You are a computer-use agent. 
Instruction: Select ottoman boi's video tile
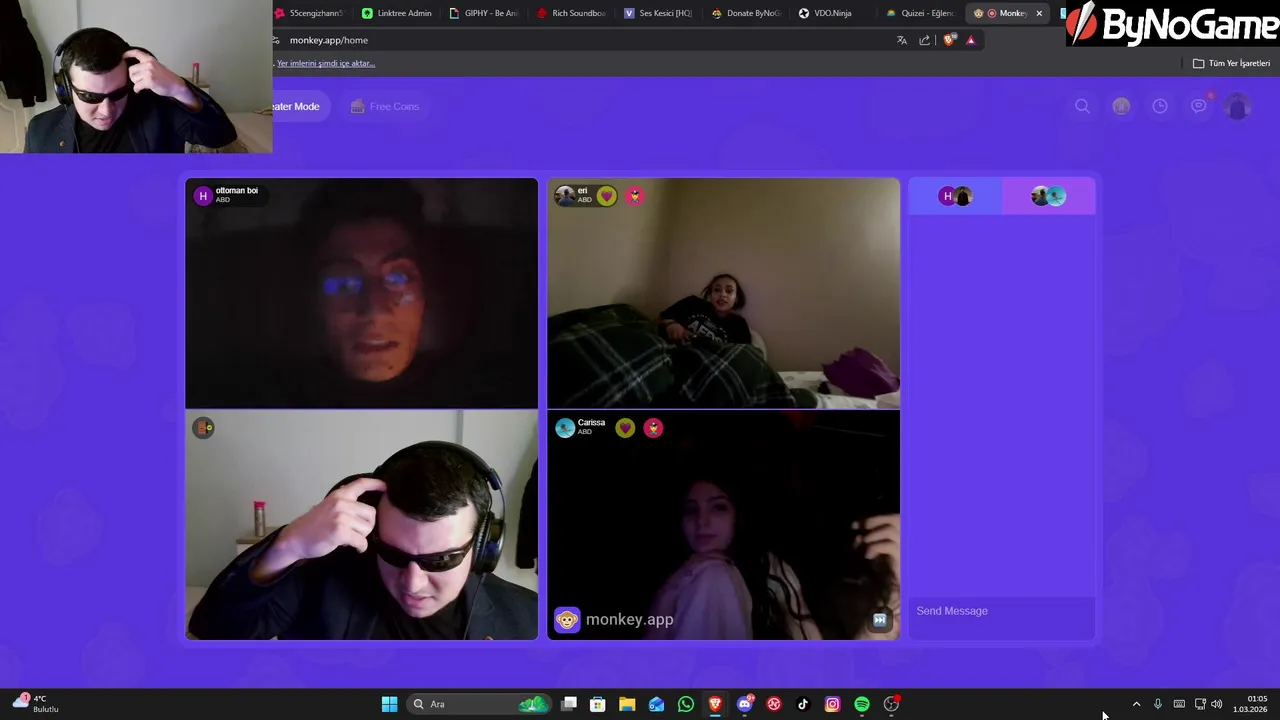[361, 294]
